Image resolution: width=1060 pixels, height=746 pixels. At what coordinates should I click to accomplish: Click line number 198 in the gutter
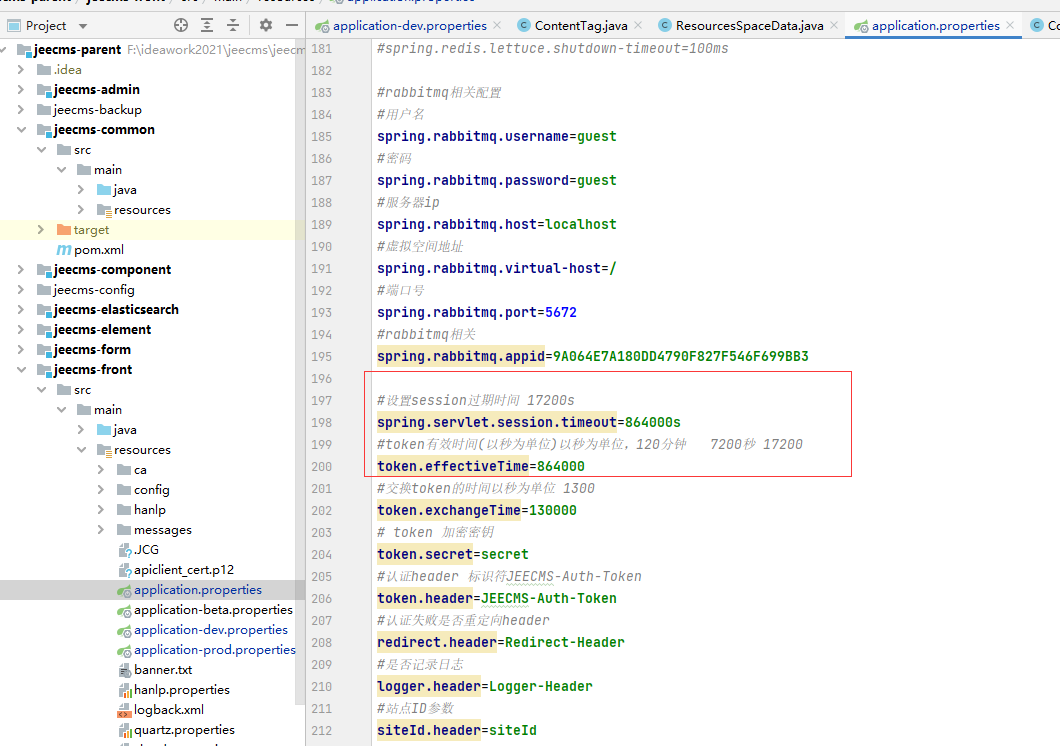322,422
